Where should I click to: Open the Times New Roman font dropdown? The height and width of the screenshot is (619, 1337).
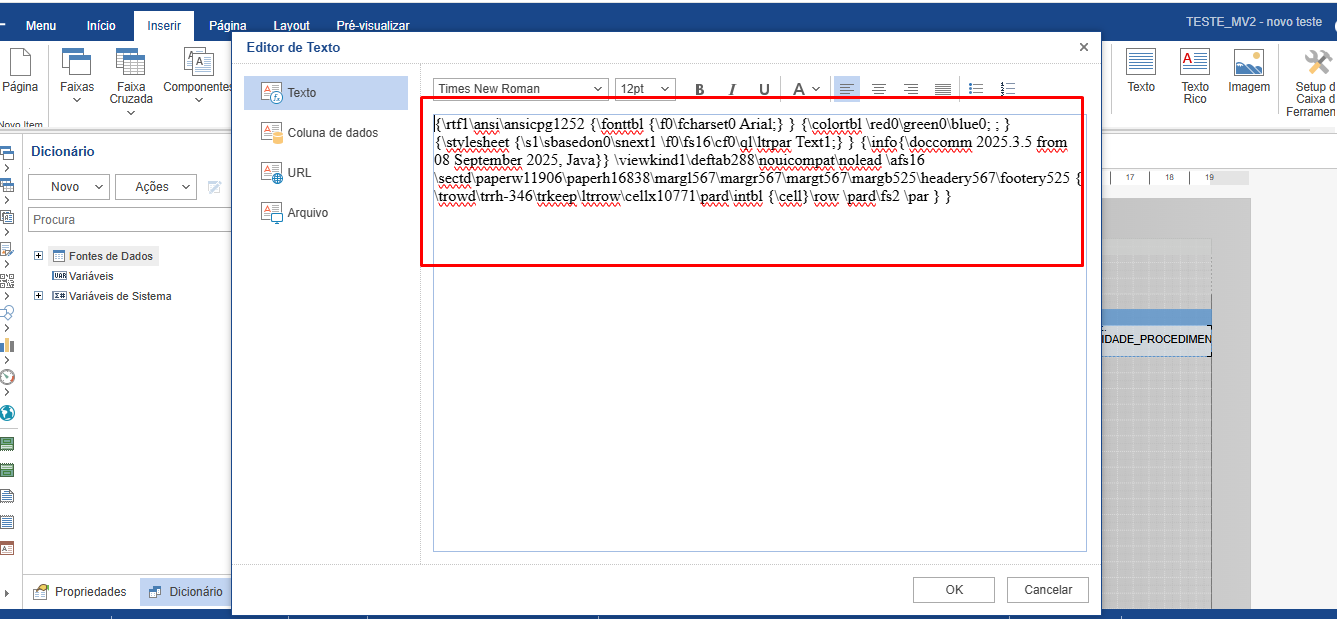(x=520, y=89)
